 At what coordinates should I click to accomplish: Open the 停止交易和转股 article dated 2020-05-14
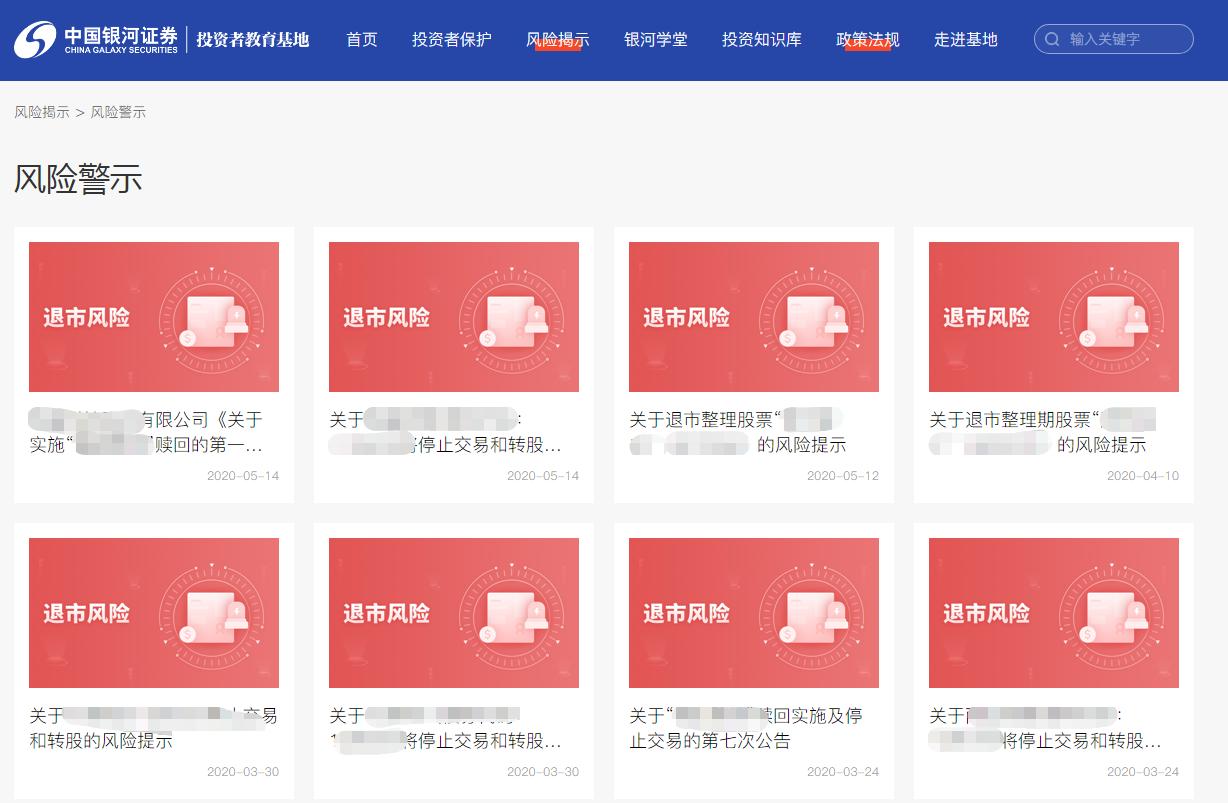pyautogui.click(x=453, y=430)
